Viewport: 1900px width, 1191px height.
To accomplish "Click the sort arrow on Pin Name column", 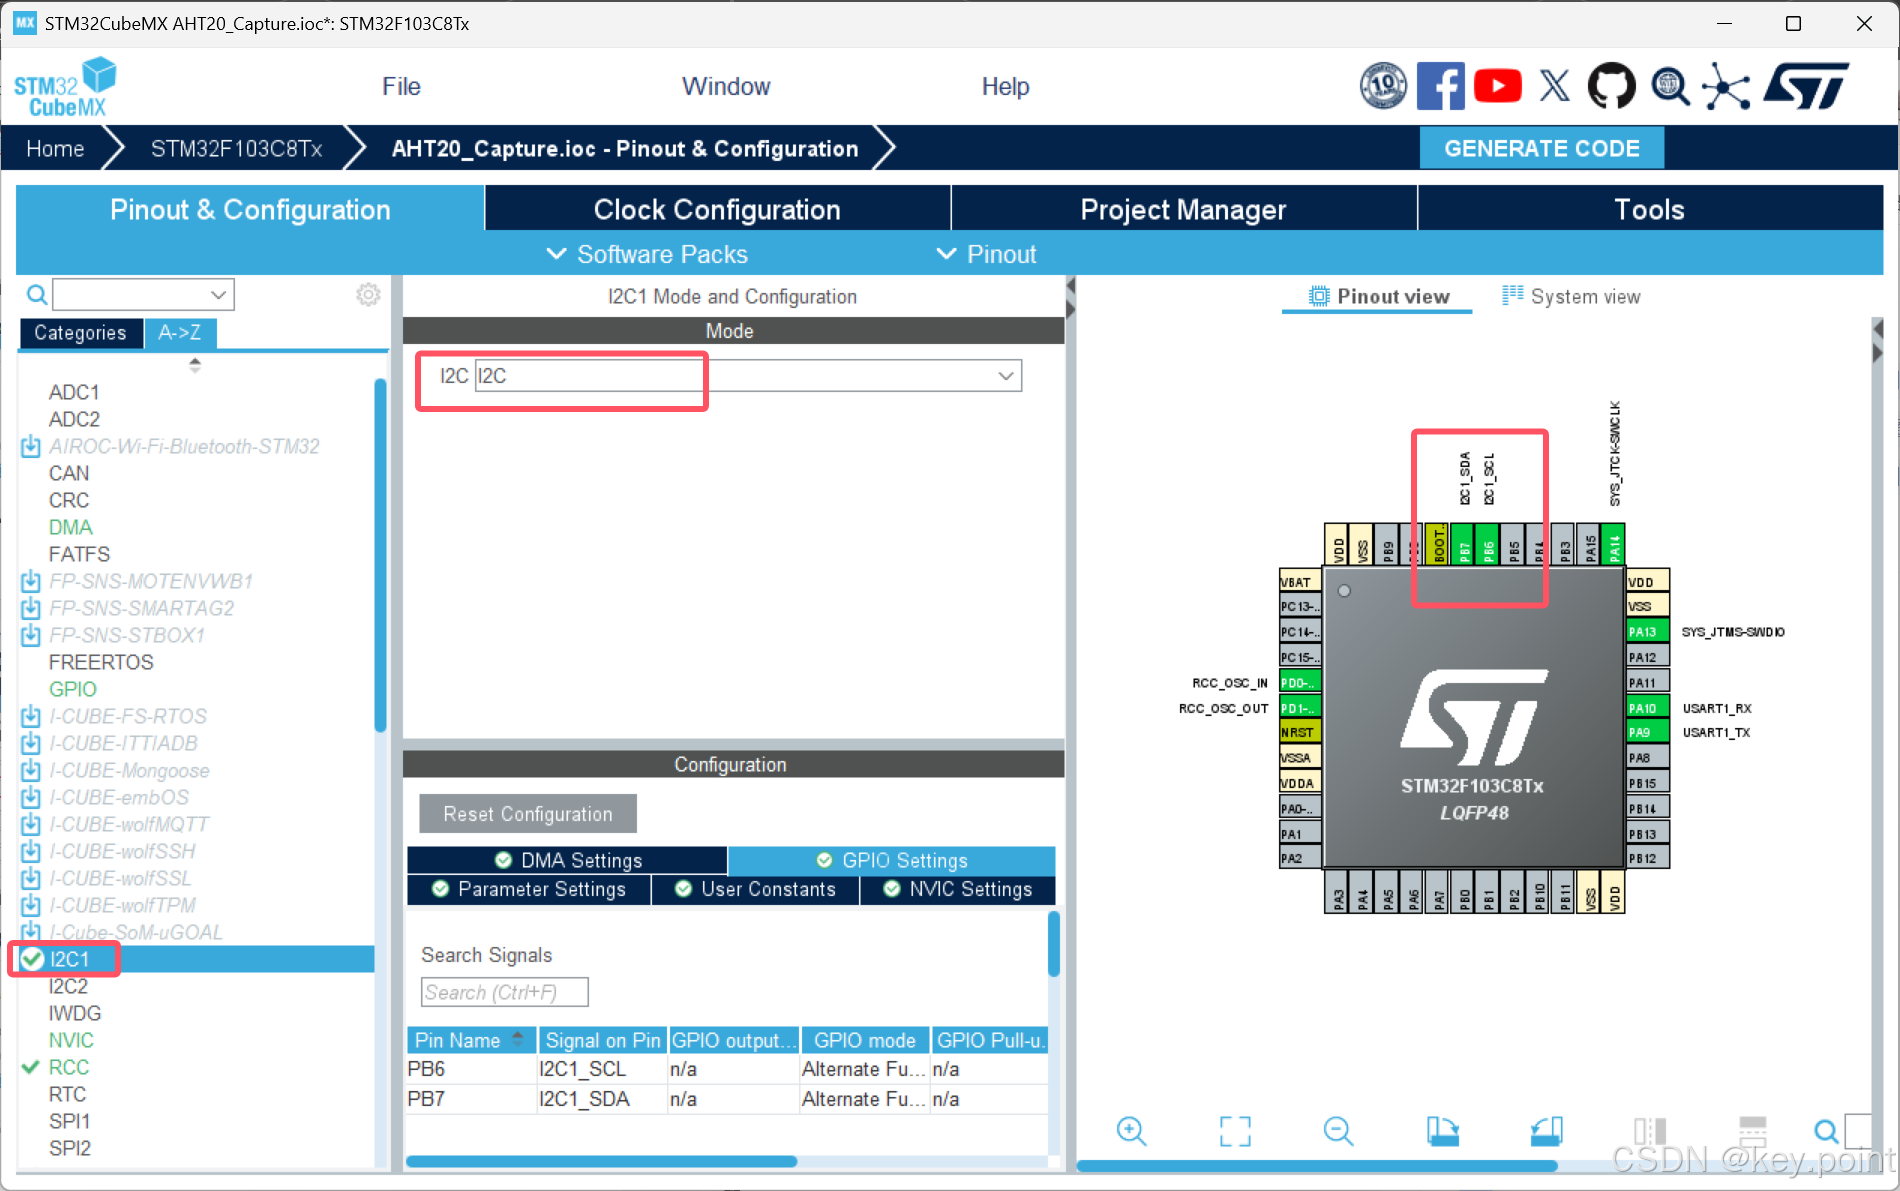I will [x=518, y=1039].
